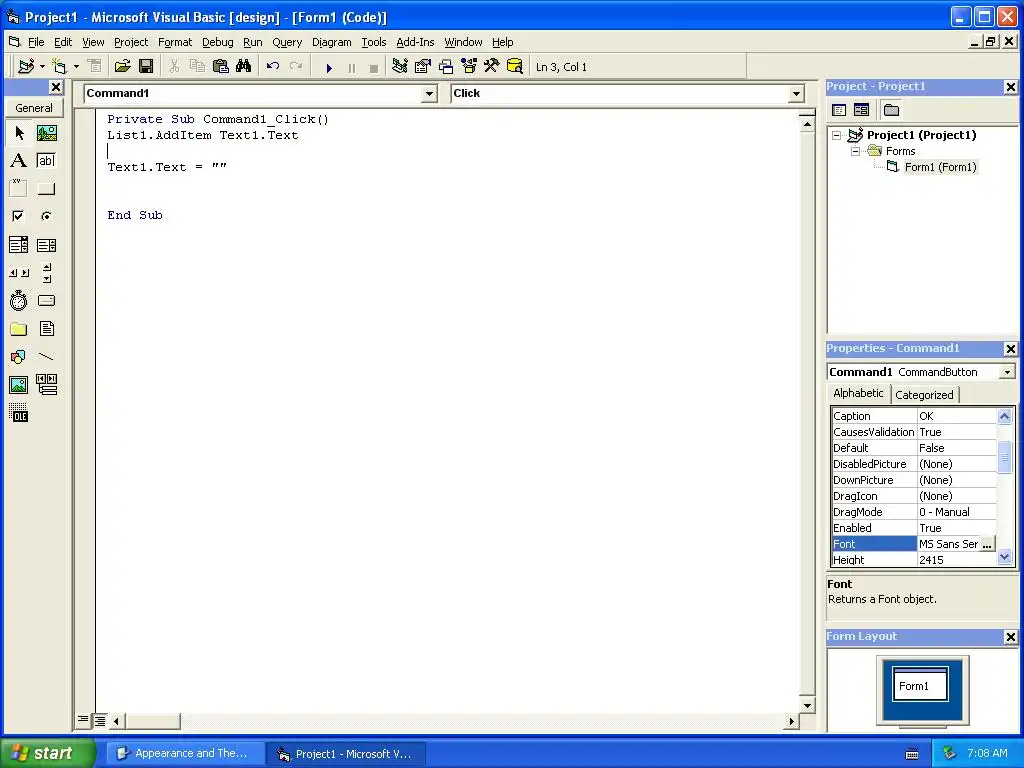The width and height of the screenshot is (1024, 768).
Task: Select the FileListBox control in the toolbox
Action: [x=46, y=328]
